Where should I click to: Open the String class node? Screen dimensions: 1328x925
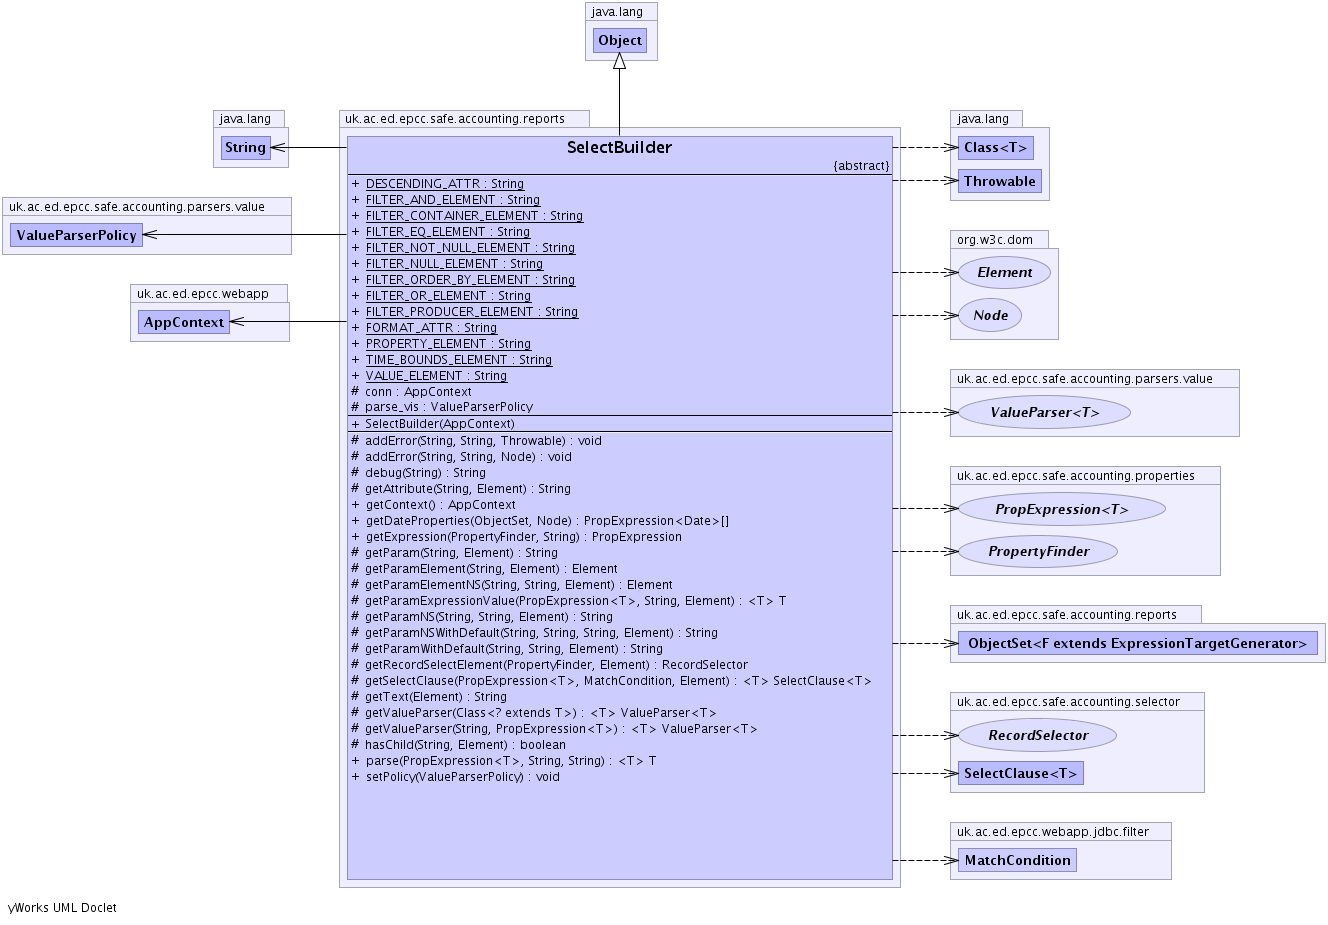click(245, 148)
